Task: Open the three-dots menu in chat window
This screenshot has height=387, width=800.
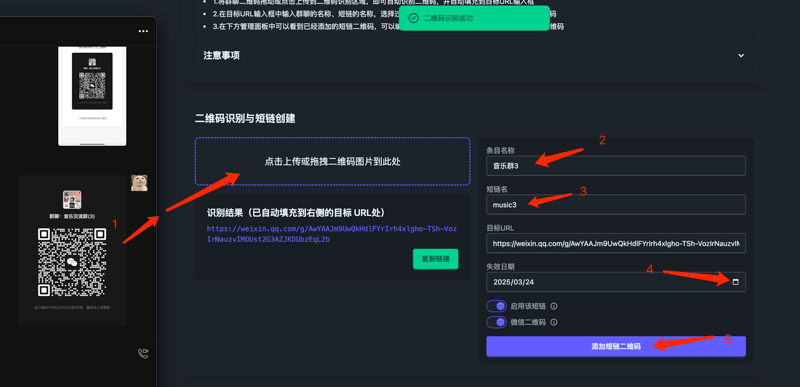Action: 143,32
